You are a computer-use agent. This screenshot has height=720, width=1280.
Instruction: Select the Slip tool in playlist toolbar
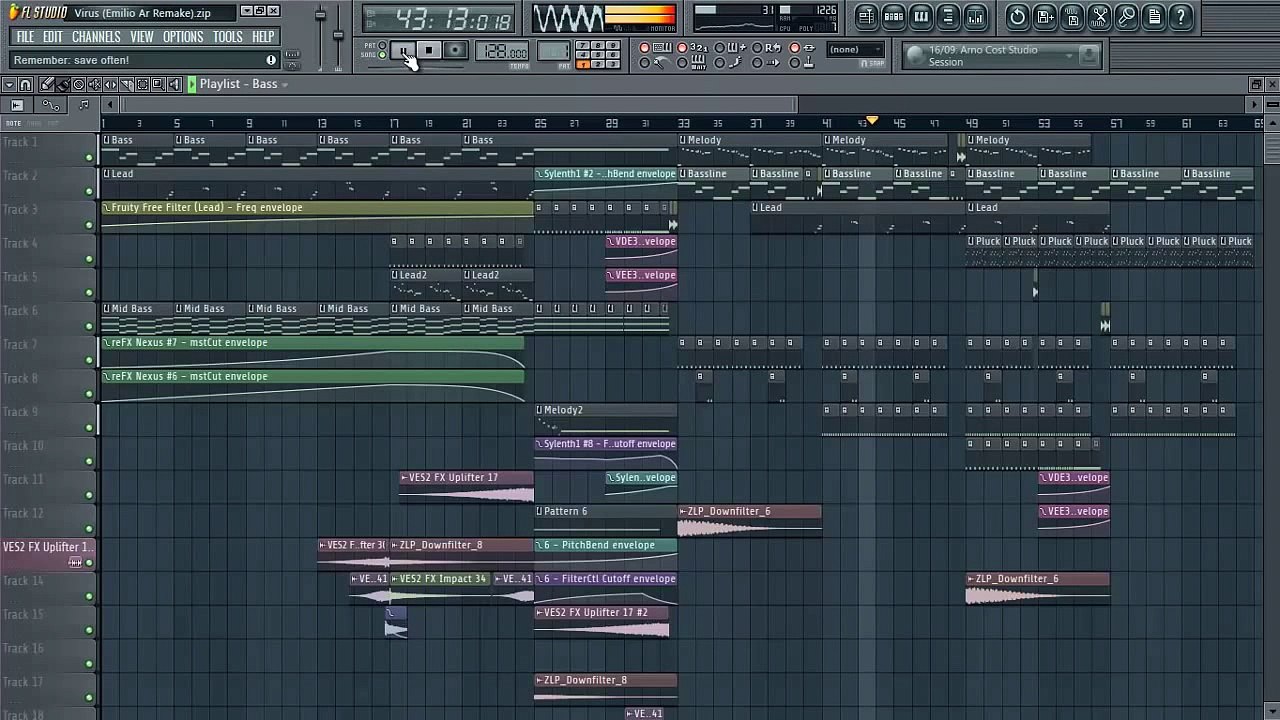pos(110,85)
